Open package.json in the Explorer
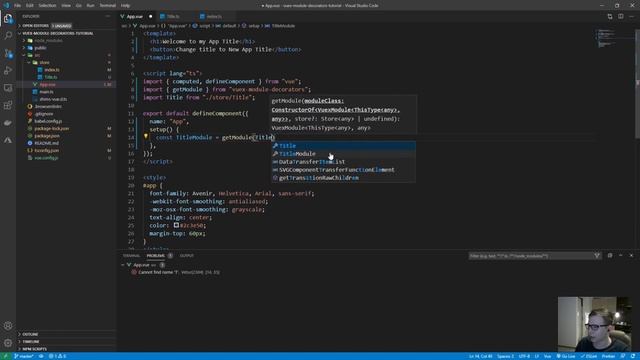The width and height of the screenshot is (640, 360). 47,136
